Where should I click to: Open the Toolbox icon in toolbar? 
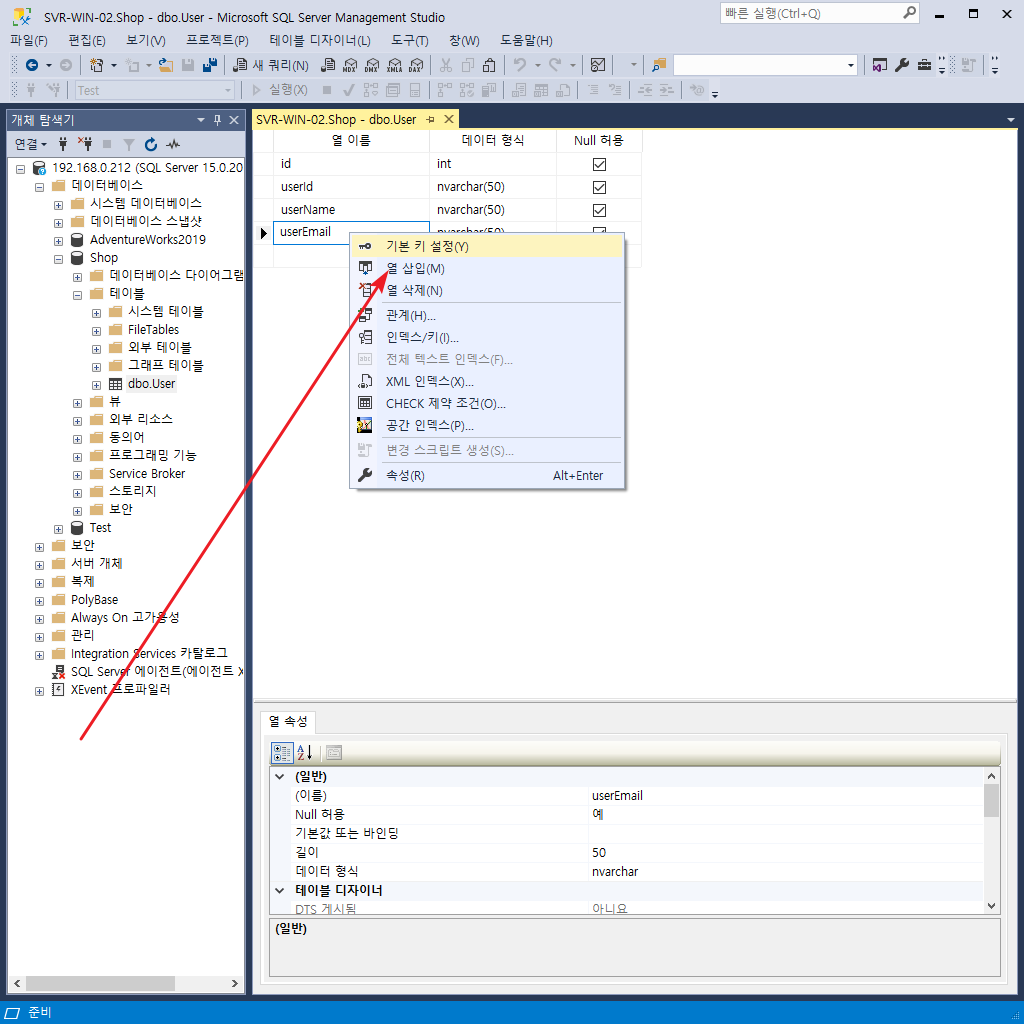924,65
